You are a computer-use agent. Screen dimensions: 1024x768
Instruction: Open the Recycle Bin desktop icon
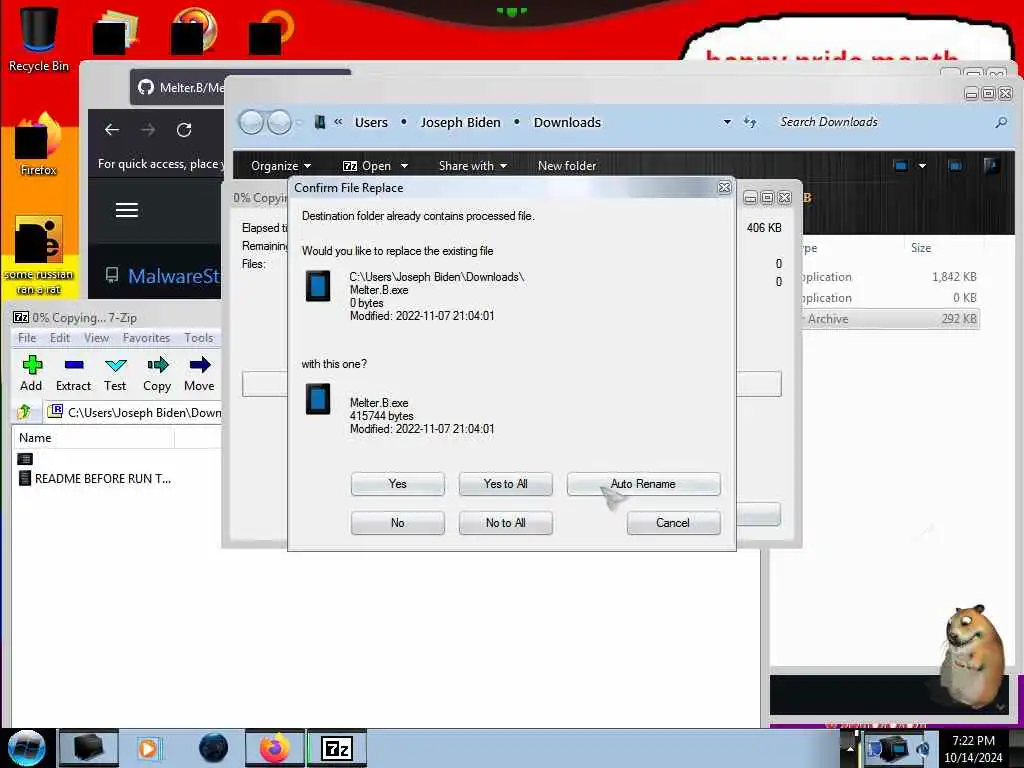coord(39,39)
